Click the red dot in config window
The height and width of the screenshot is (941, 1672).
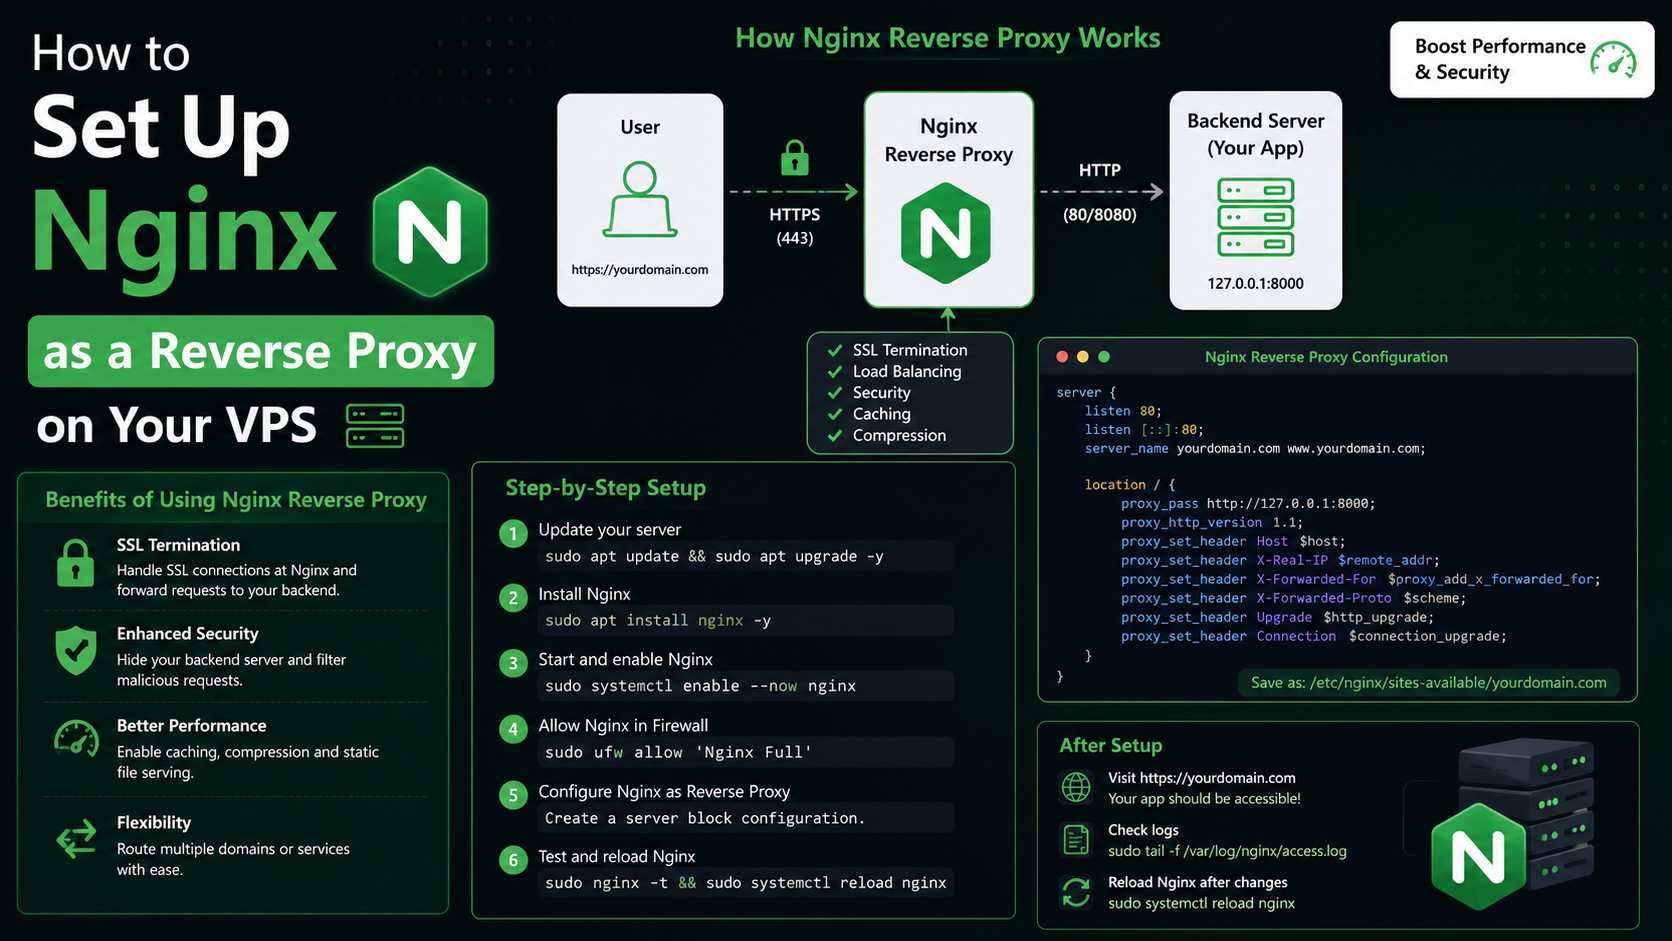click(1062, 357)
